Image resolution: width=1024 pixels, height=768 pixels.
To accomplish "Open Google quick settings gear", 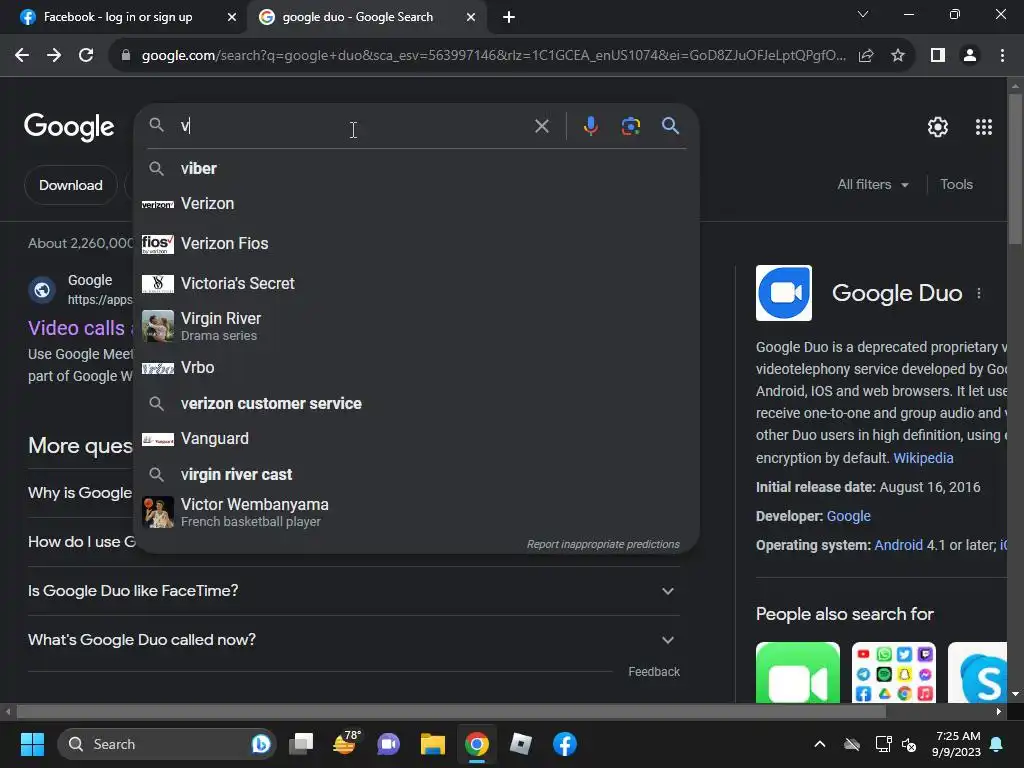I will tap(938, 127).
